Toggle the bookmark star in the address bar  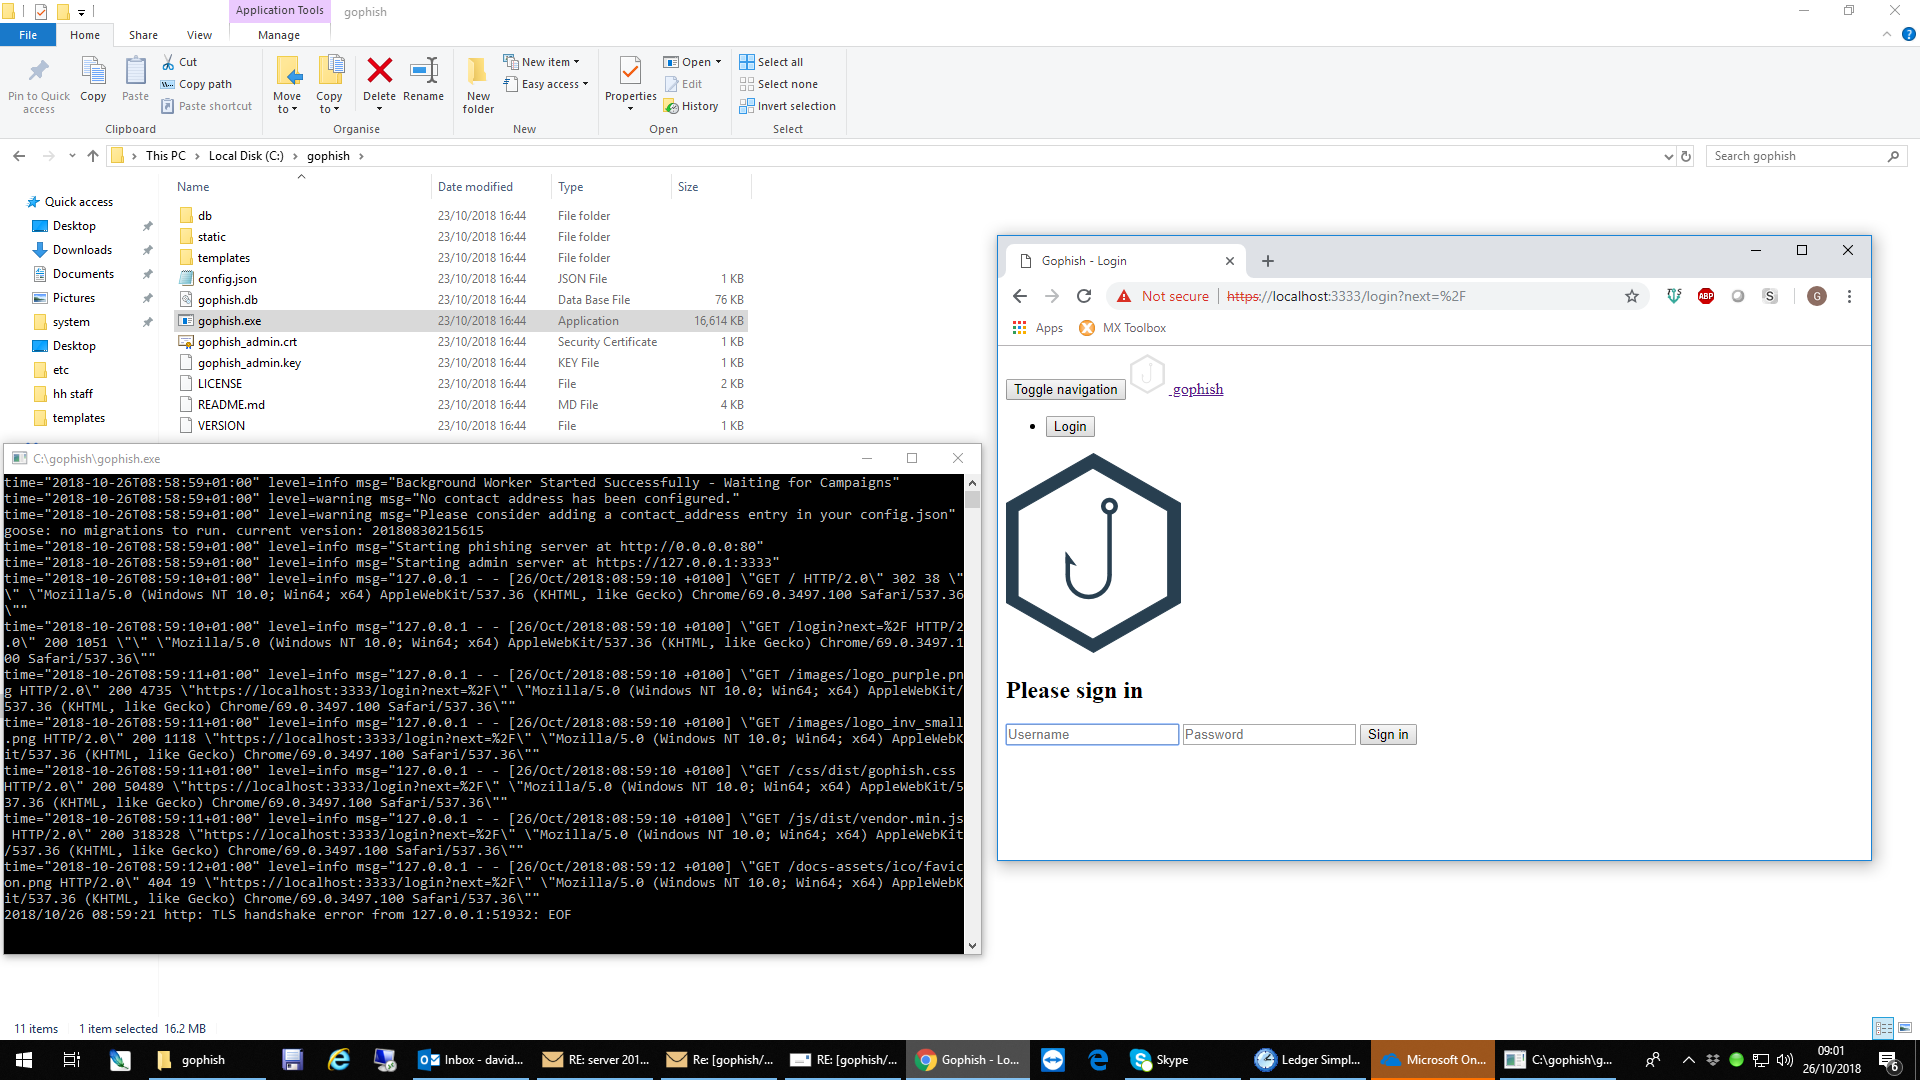pos(1632,296)
